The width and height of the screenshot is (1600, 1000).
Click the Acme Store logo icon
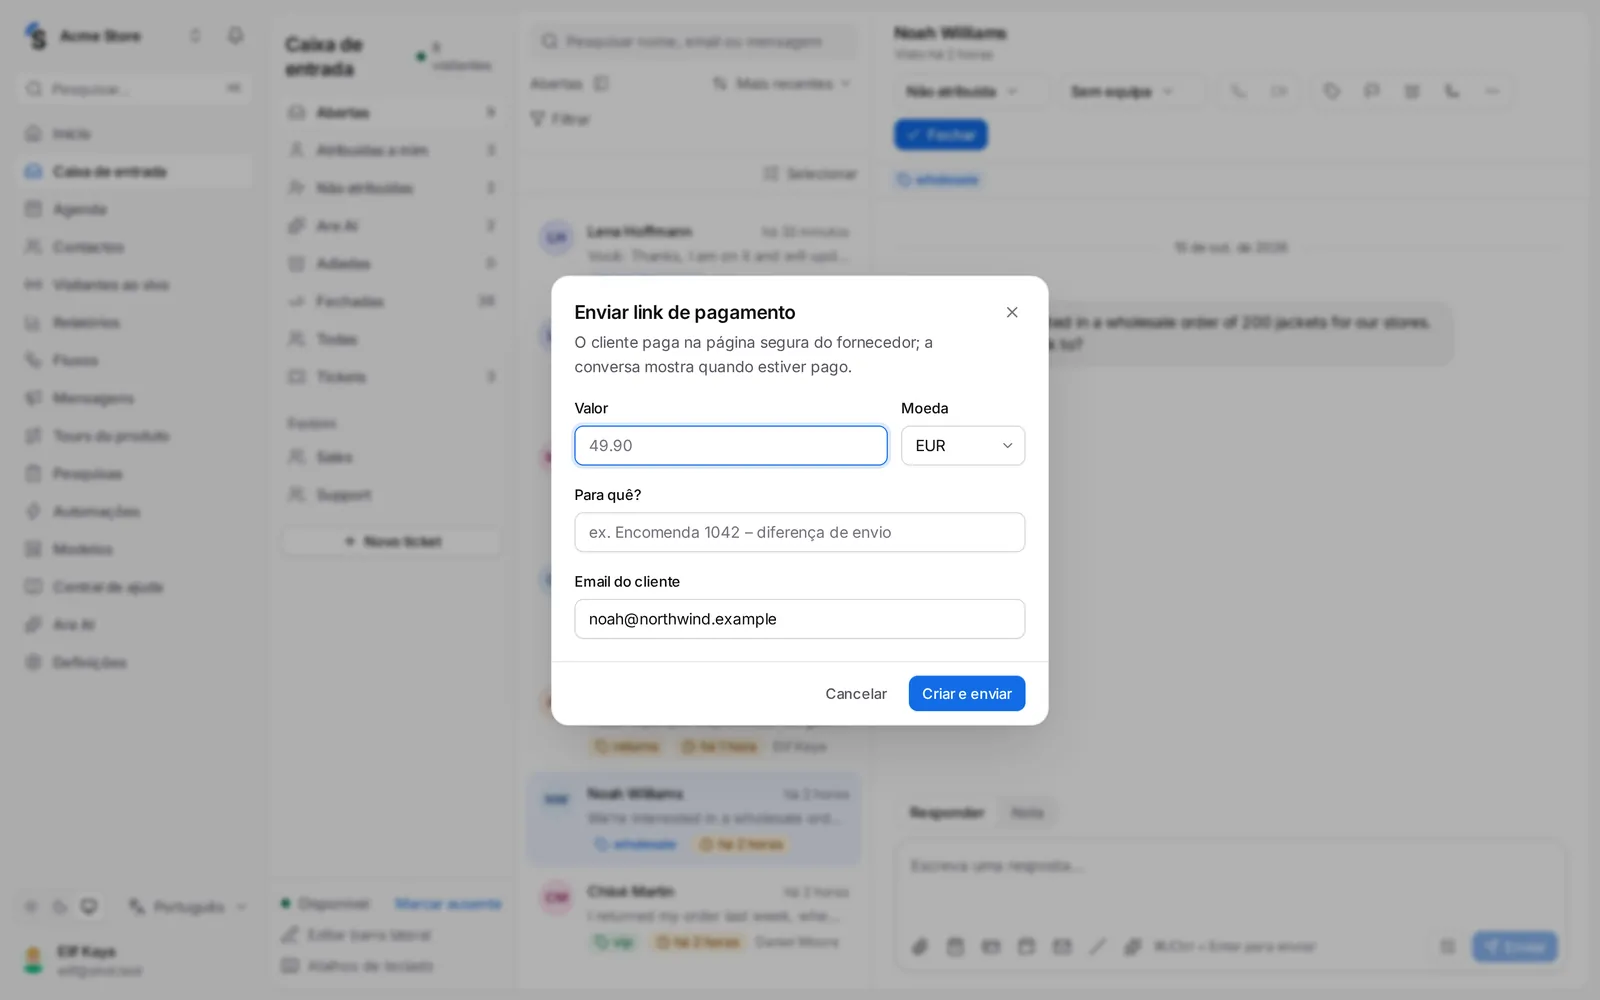pos(36,36)
